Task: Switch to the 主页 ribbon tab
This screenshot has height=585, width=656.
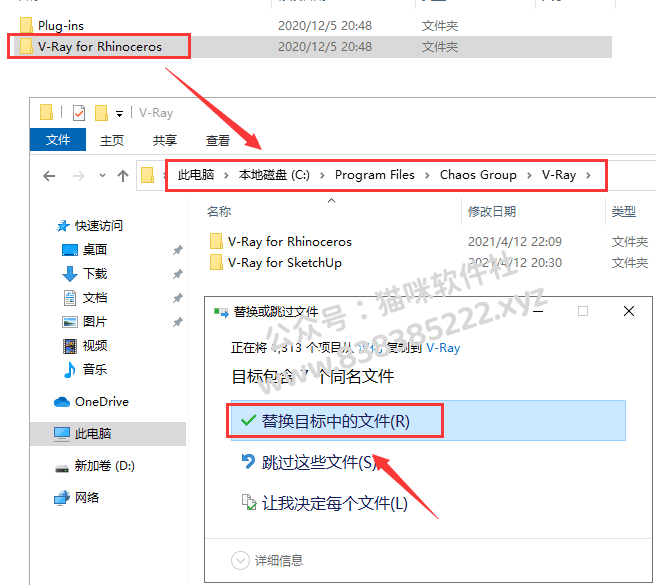Action: 112,140
